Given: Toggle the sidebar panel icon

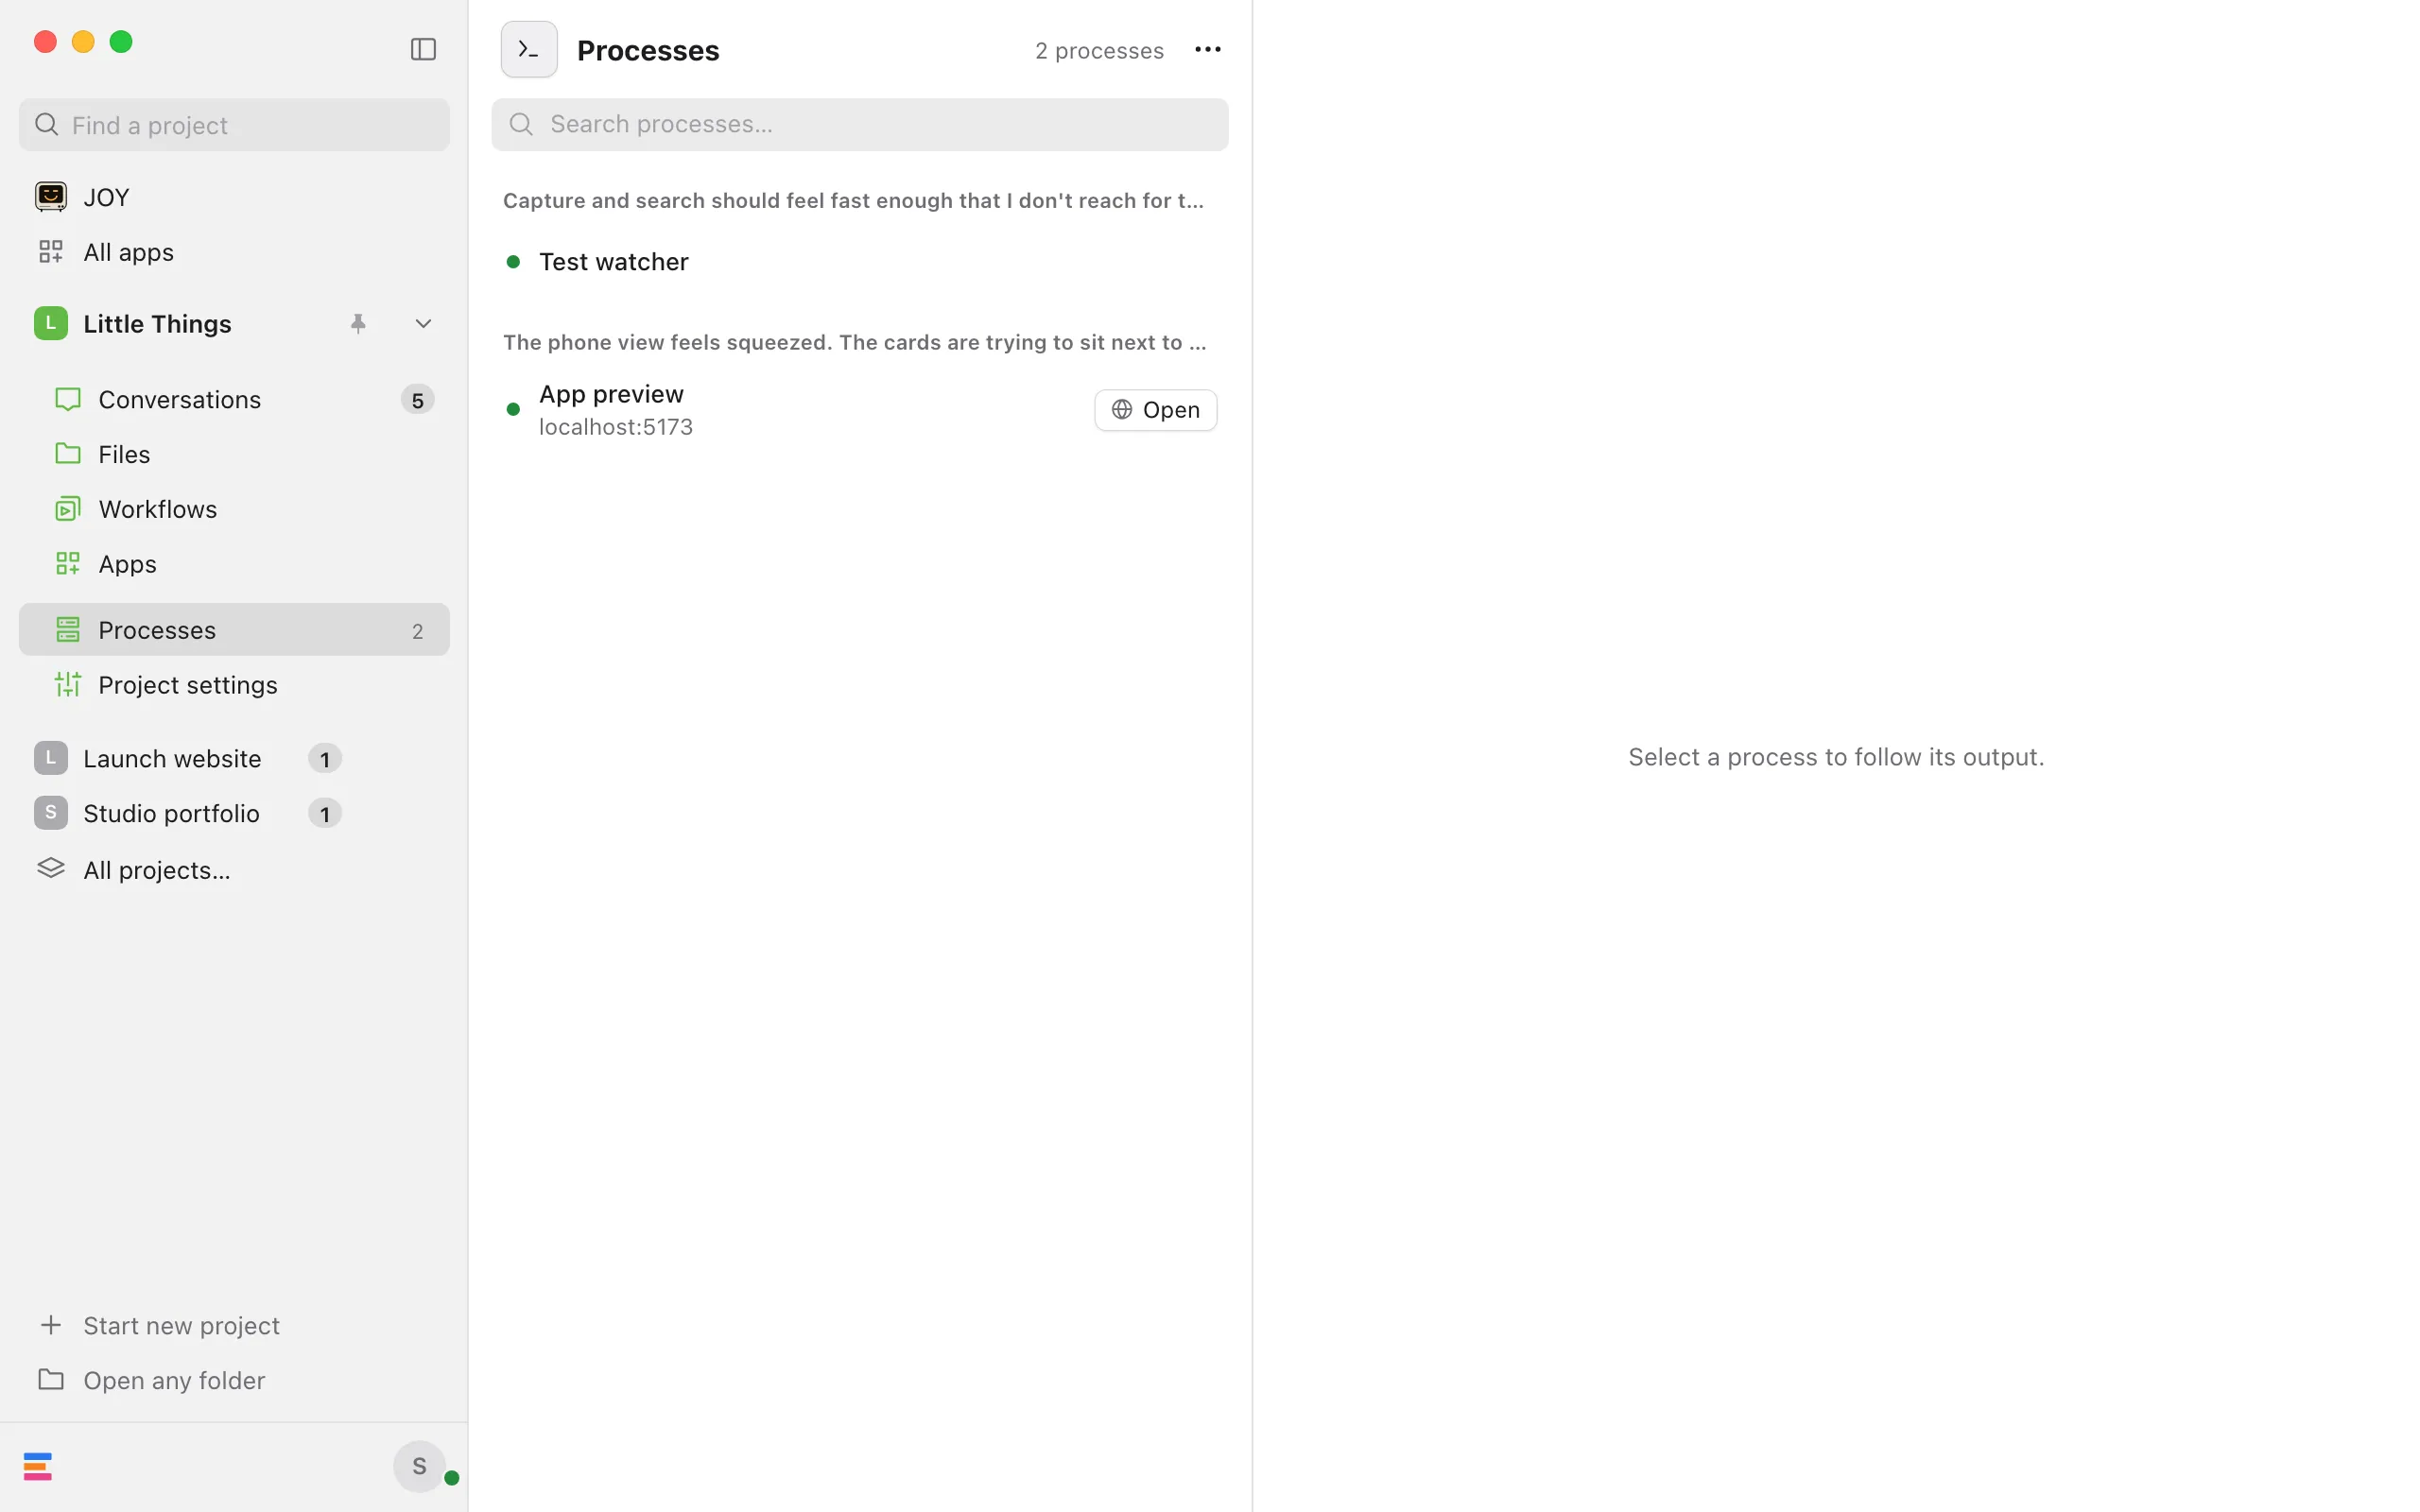Looking at the screenshot, I should pos(423,49).
